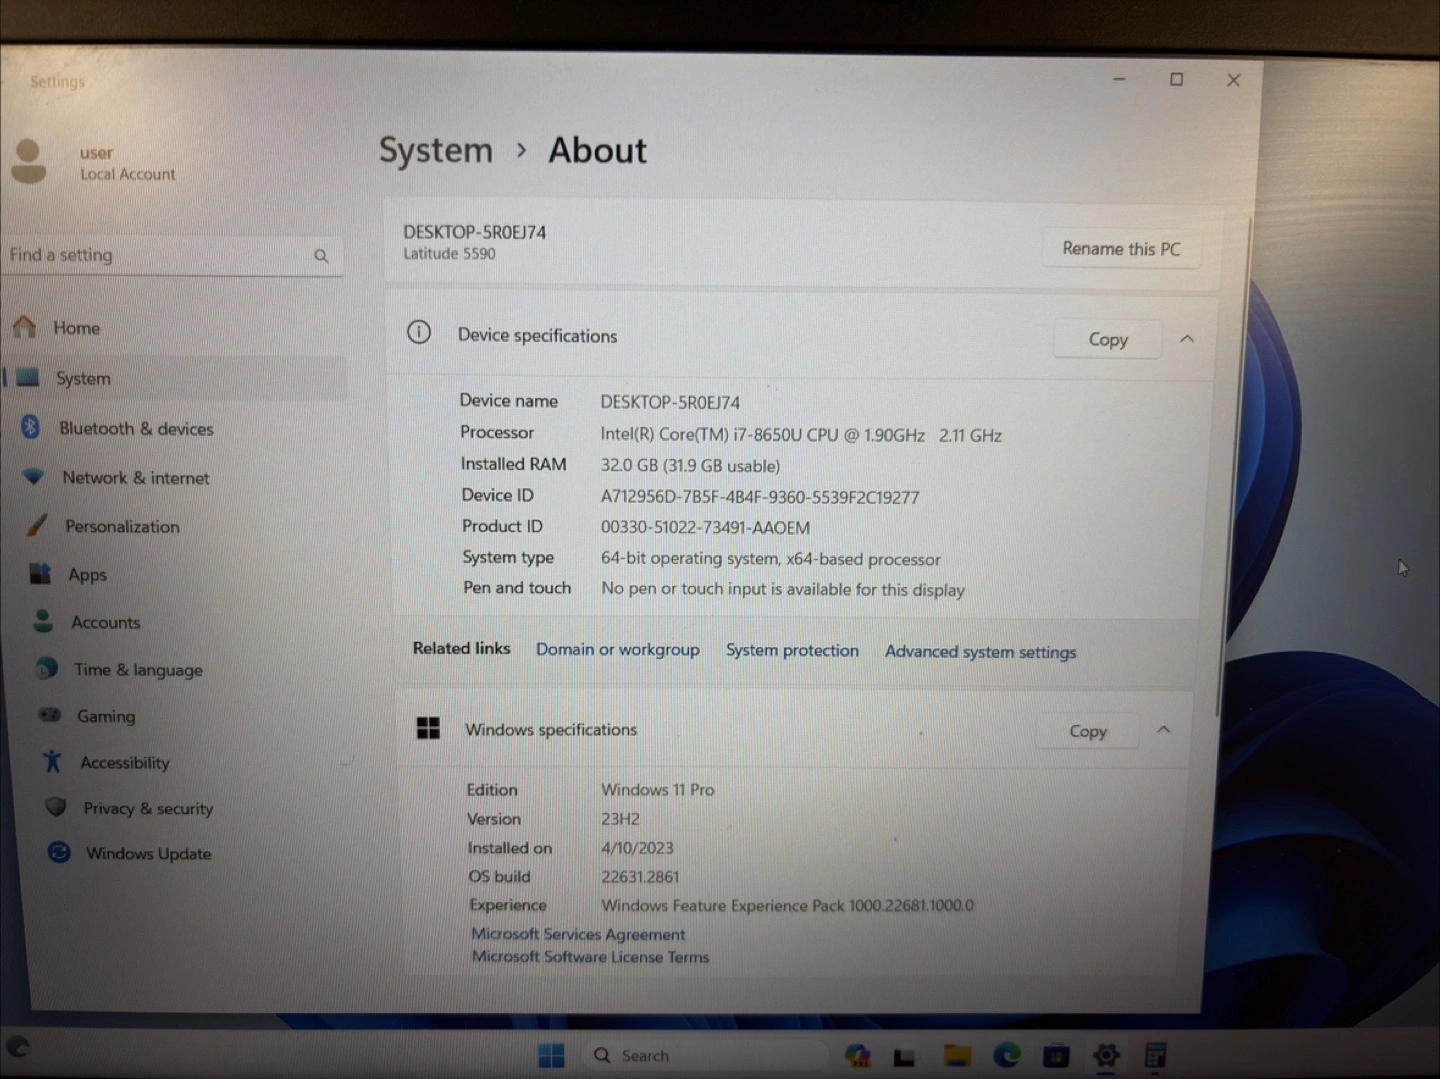Click the taskbar Search box
The width and height of the screenshot is (1440, 1079).
tap(705, 1056)
